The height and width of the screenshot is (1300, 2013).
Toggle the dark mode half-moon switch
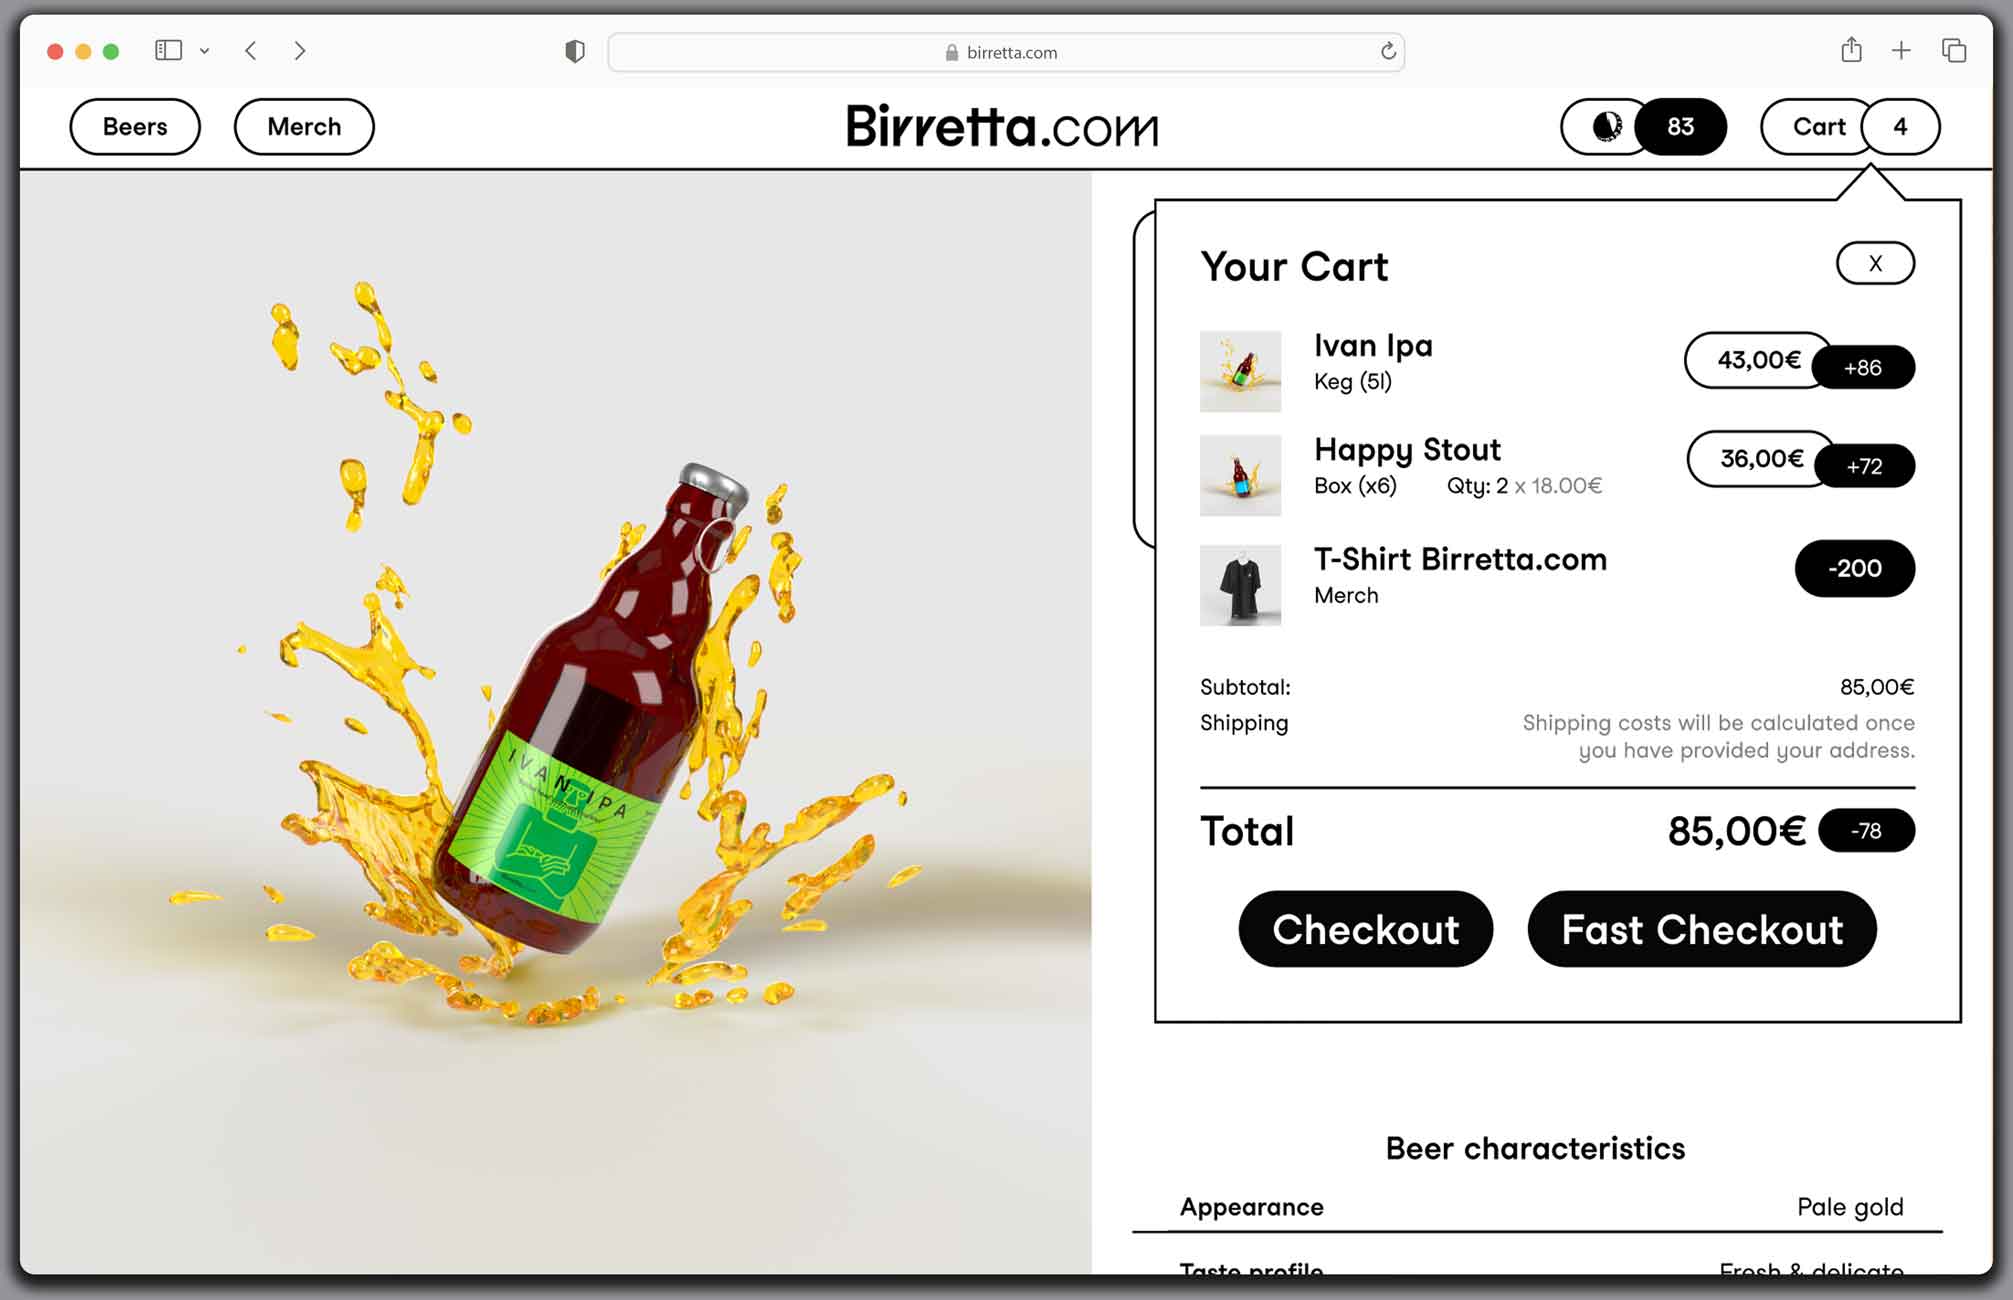pyautogui.click(x=1605, y=127)
